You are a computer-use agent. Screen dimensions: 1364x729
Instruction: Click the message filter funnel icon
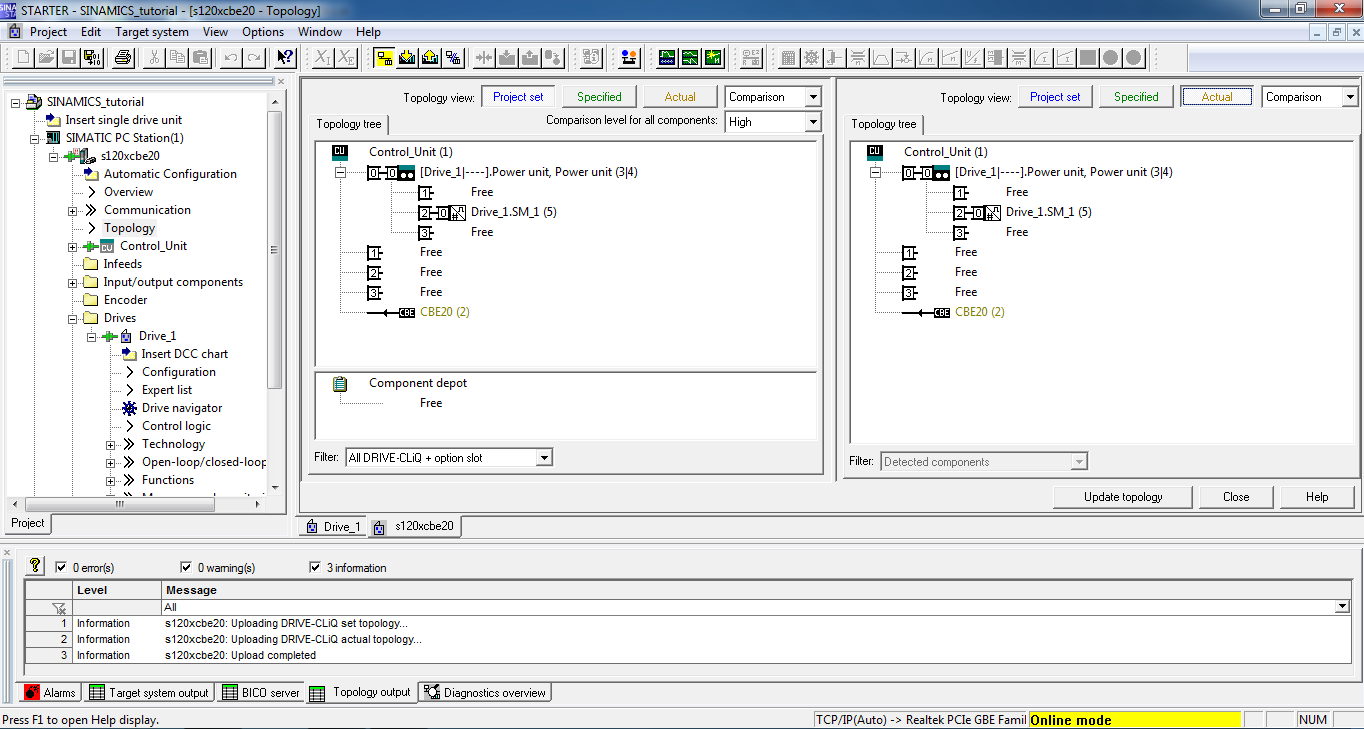point(59,608)
